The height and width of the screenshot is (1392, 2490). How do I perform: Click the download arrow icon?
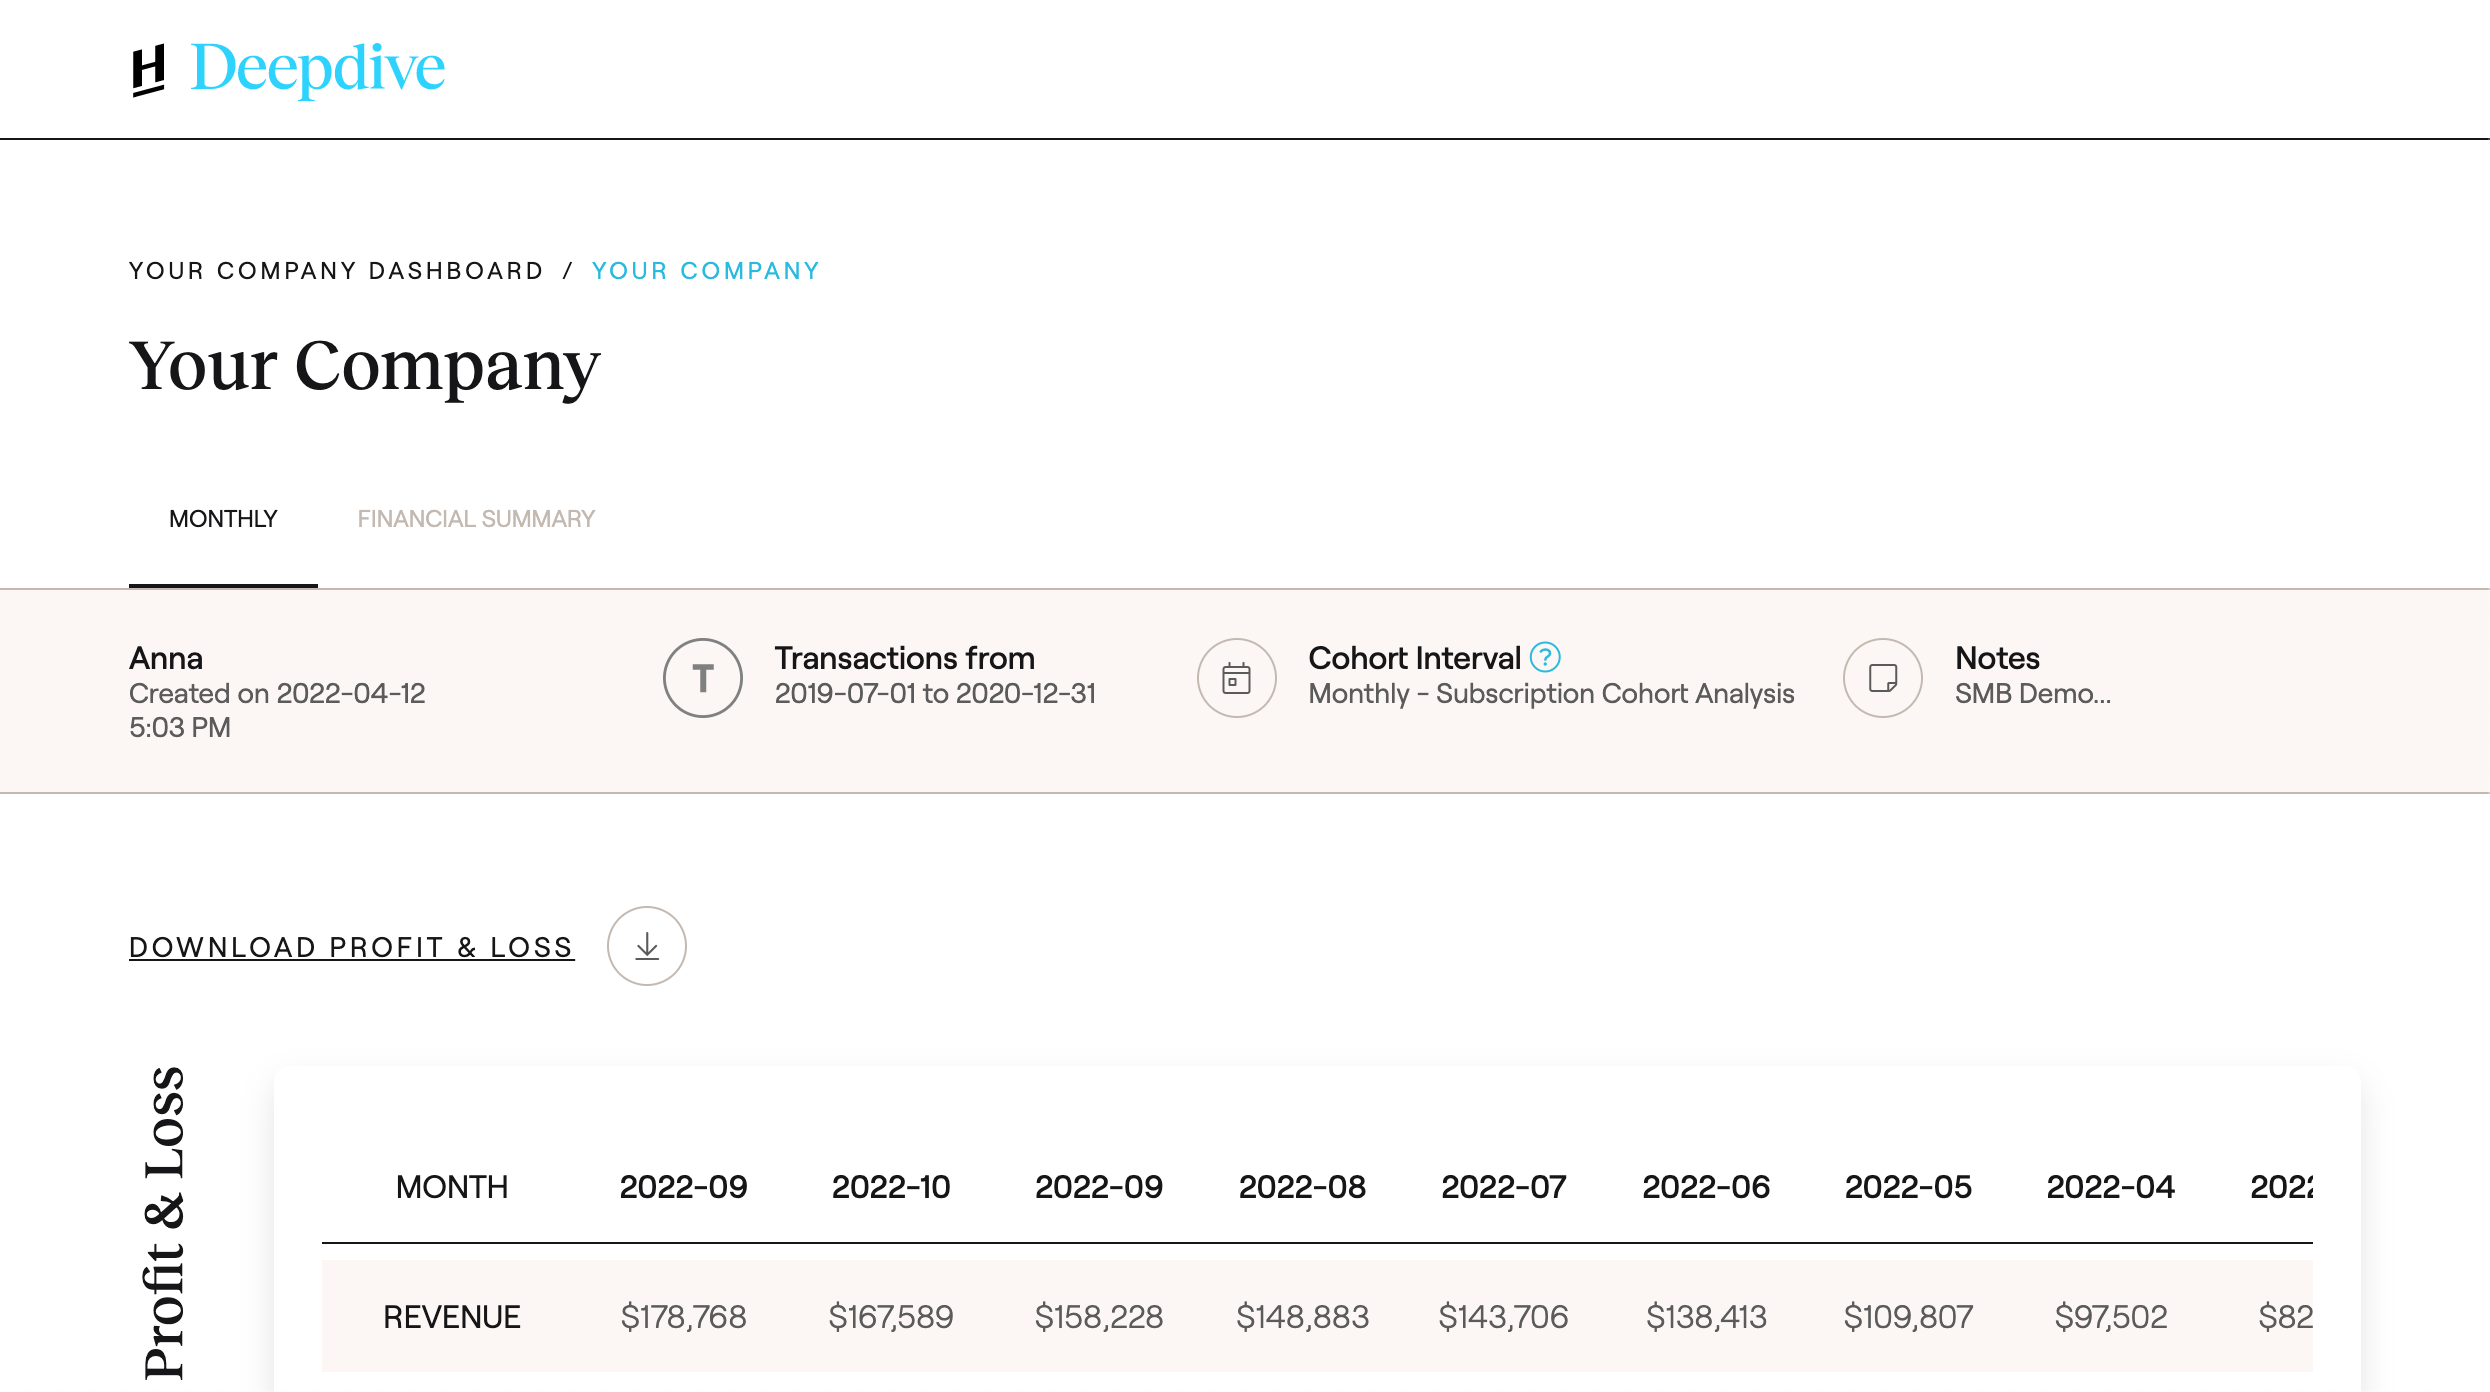(646, 945)
